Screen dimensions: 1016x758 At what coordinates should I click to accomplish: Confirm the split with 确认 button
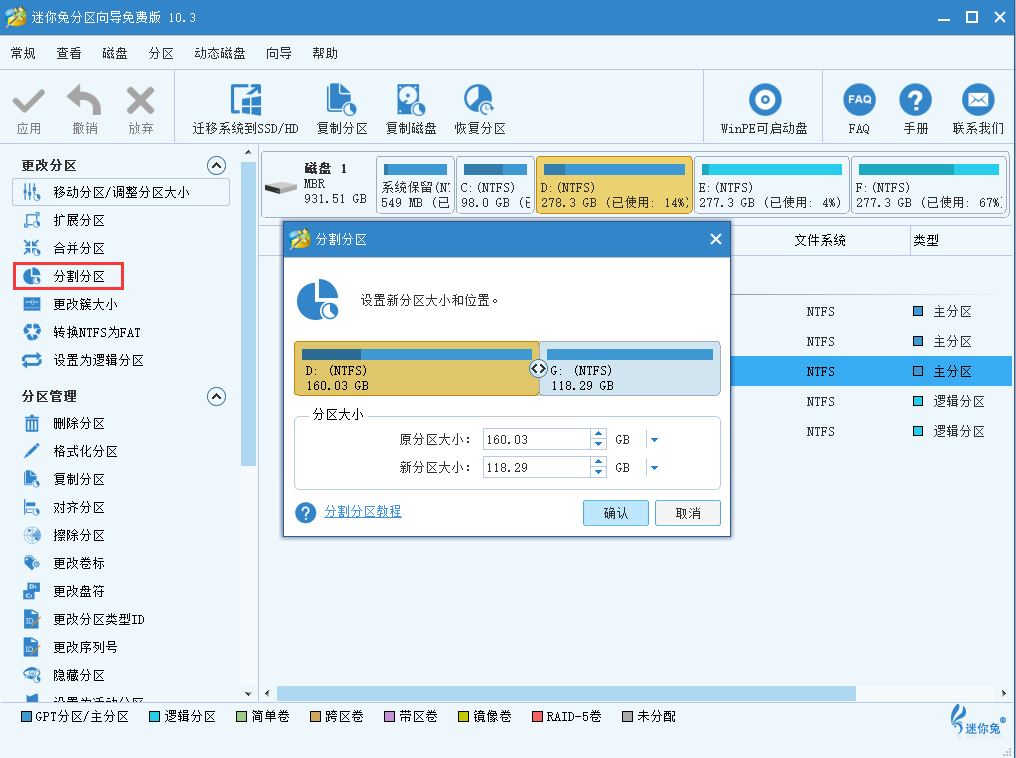[616, 513]
